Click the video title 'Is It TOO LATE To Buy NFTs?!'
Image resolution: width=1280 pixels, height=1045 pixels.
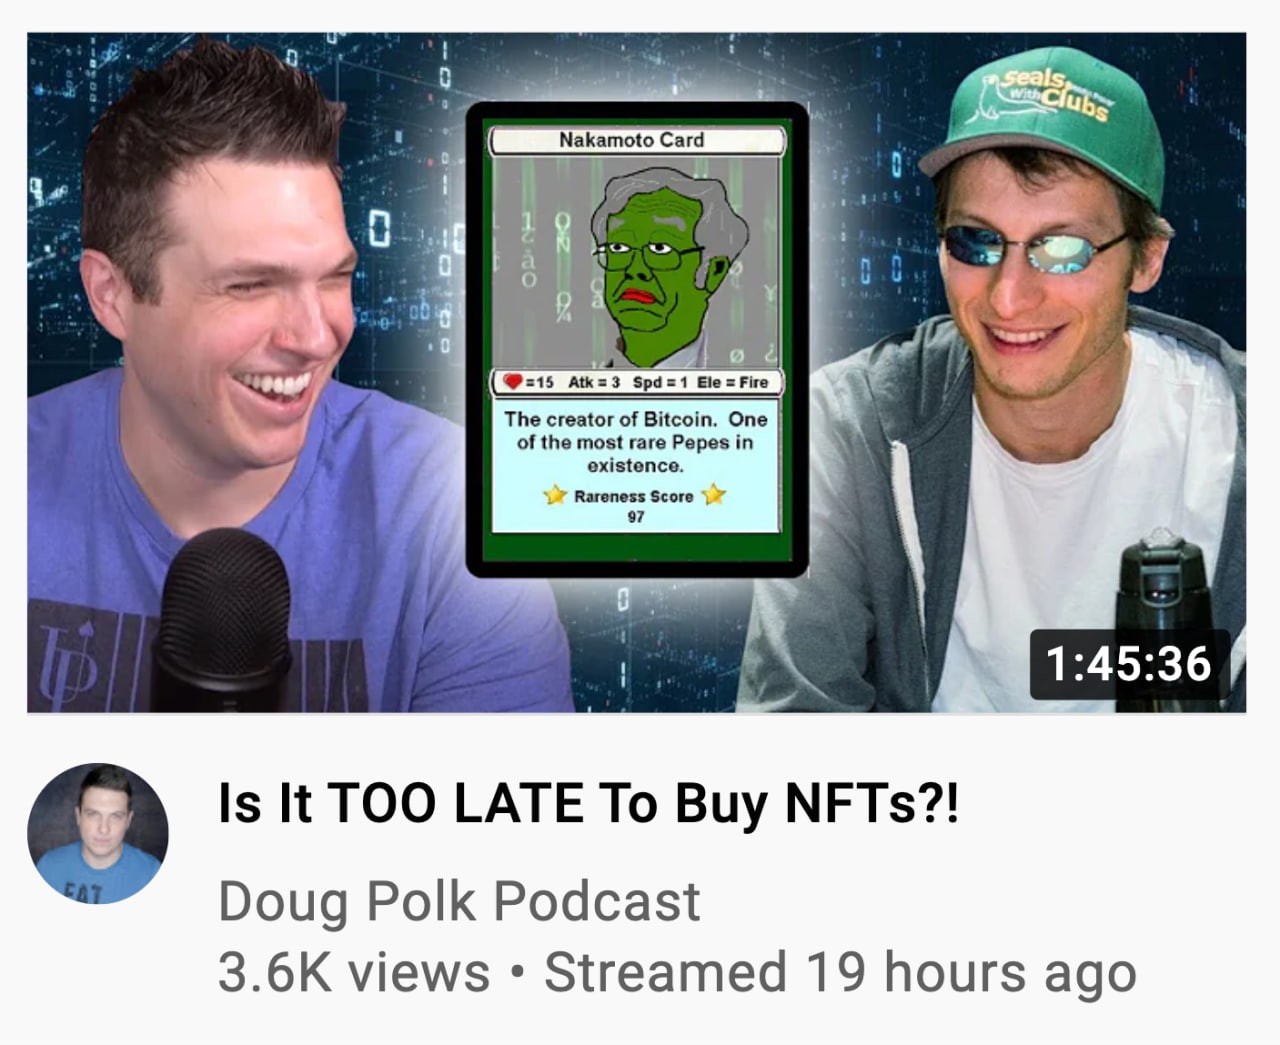click(589, 804)
